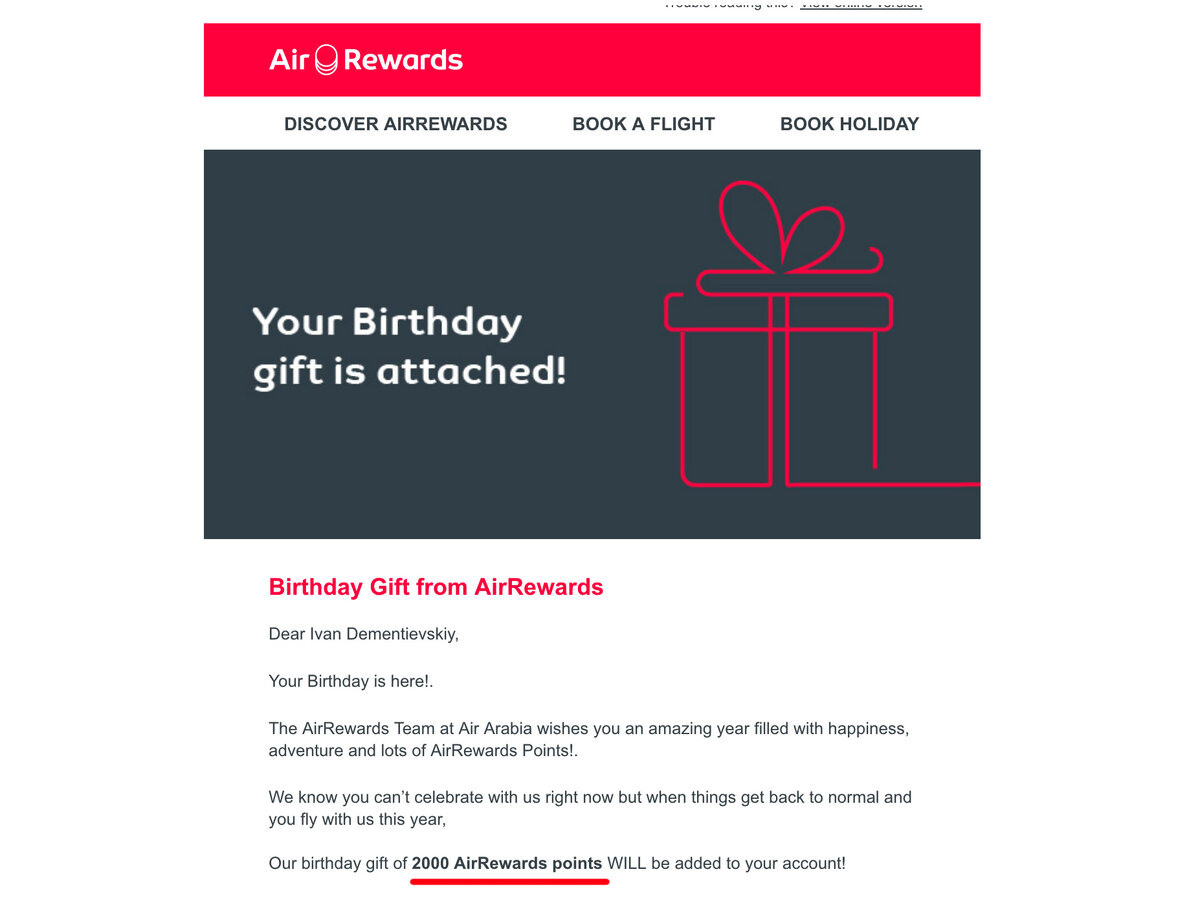Open the 'View online version' link
Image resolution: width=1200 pixels, height=911 pixels.
point(861,4)
